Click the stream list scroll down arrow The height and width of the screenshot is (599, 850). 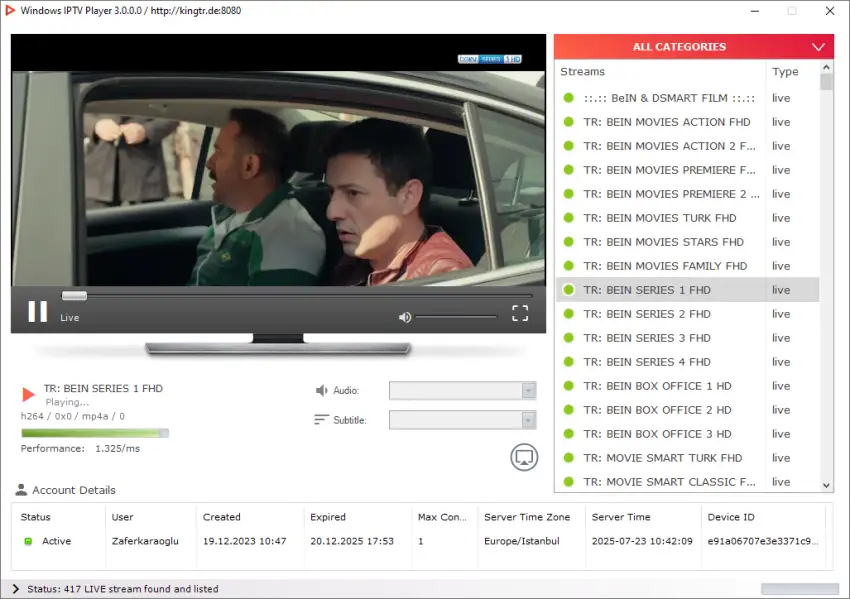pyautogui.click(x=826, y=485)
